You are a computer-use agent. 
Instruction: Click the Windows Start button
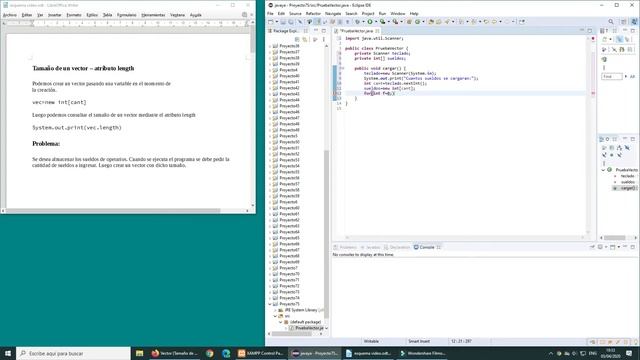point(8,353)
